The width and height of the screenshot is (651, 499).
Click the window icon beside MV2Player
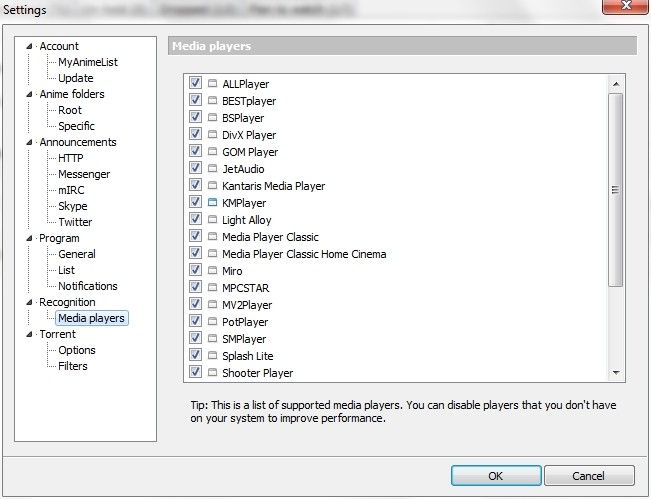[x=212, y=305]
